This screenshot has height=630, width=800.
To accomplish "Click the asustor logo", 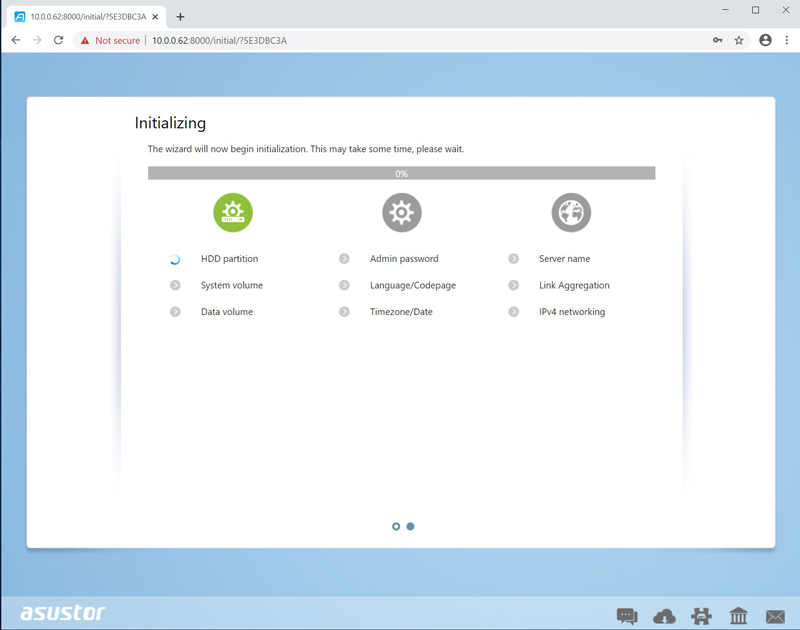I will point(63,613).
